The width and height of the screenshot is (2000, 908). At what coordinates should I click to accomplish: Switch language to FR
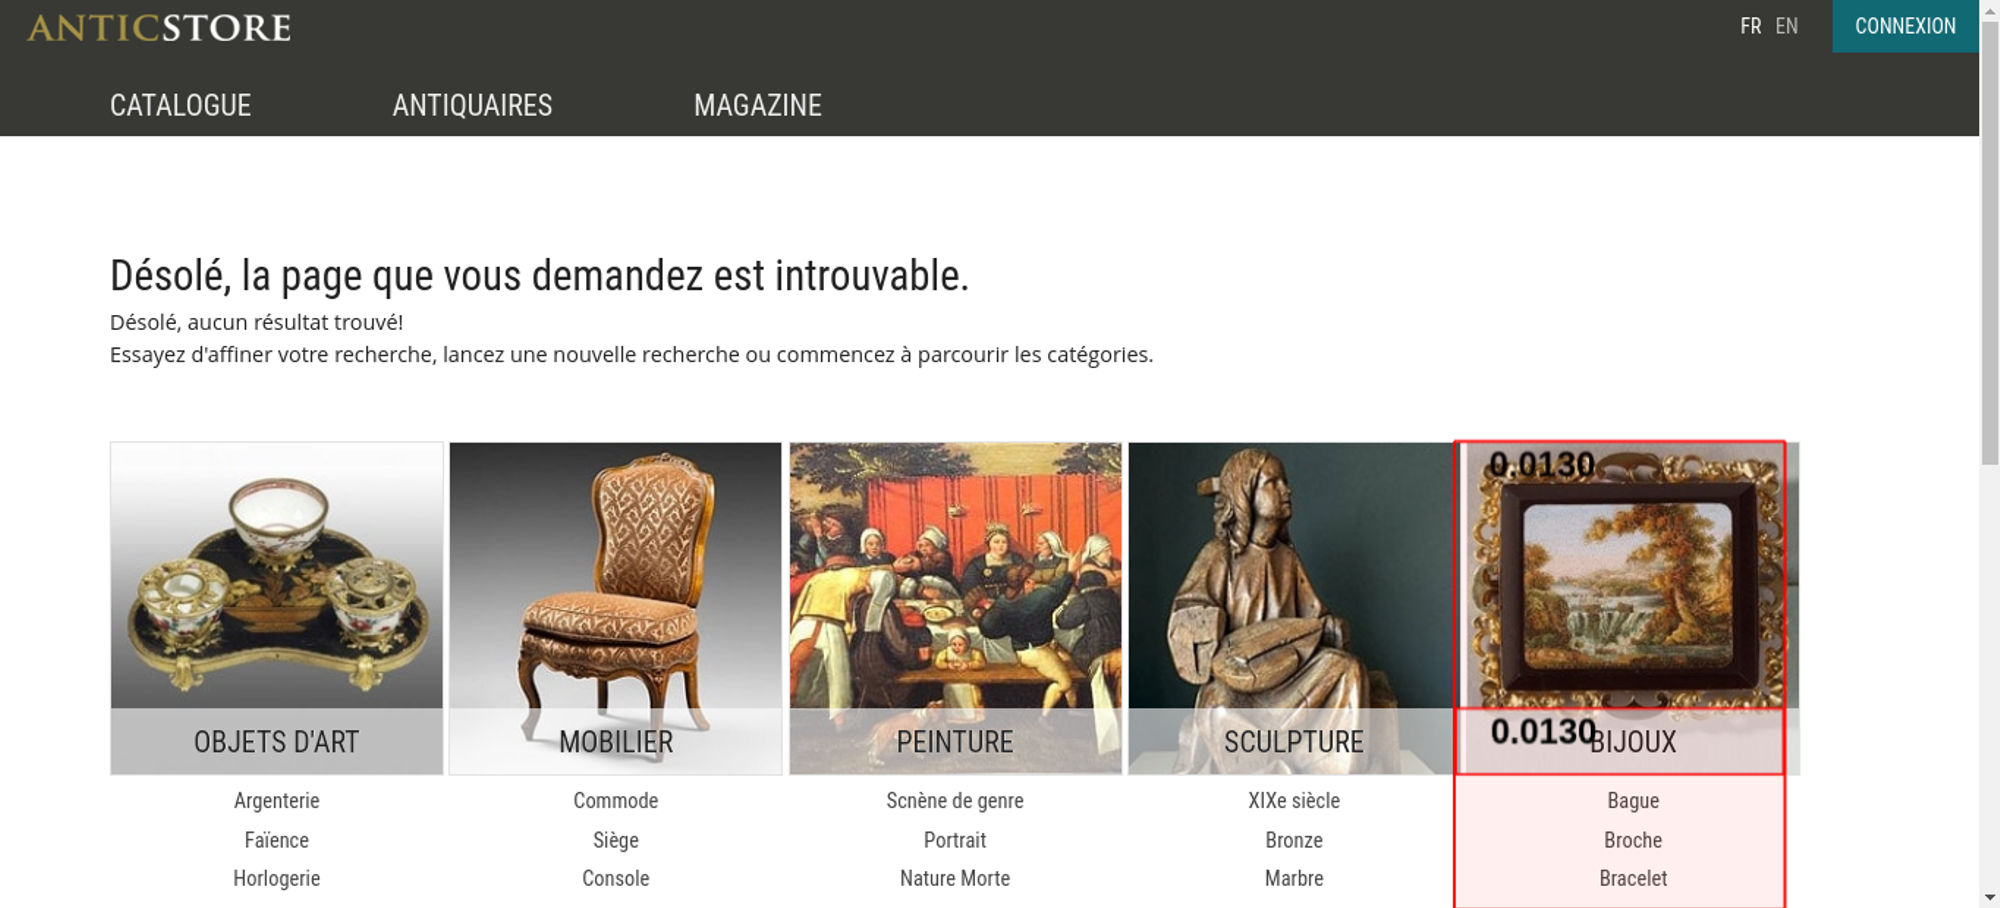1750,26
